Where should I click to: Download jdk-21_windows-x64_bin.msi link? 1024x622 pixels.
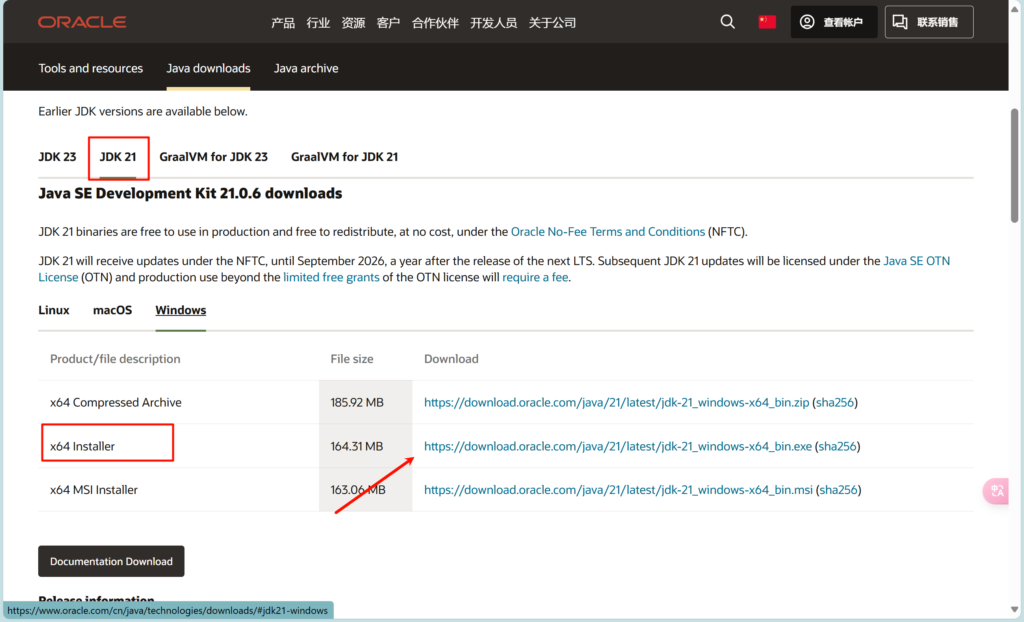[618, 490]
